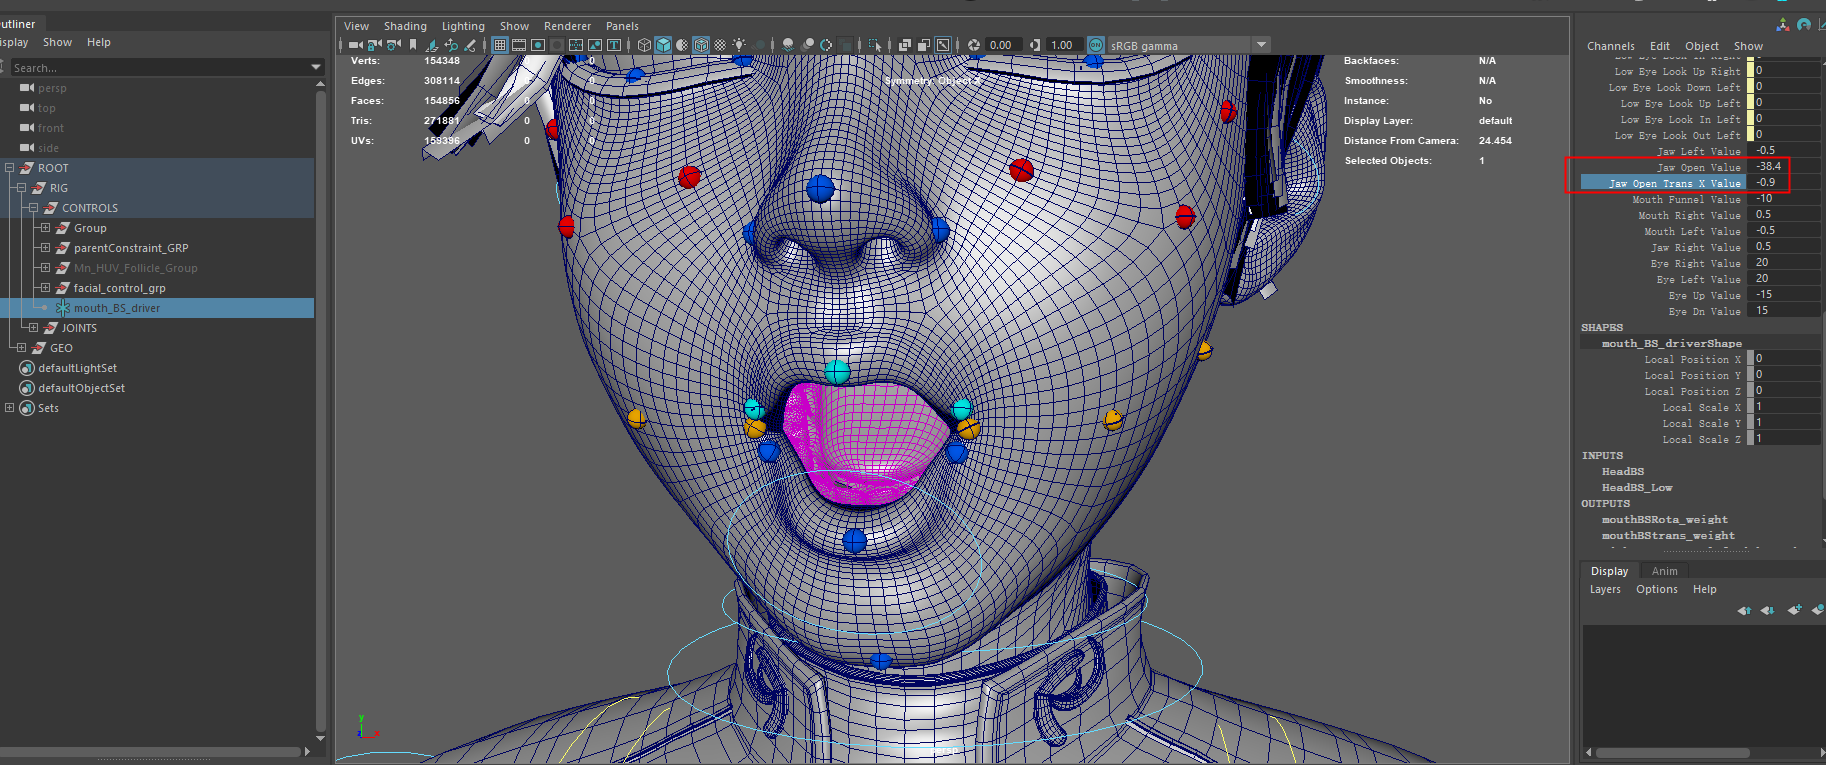The width and height of the screenshot is (1826, 765).
Task: Switch to the Anim layer tab
Action: click(x=1664, y=571)
